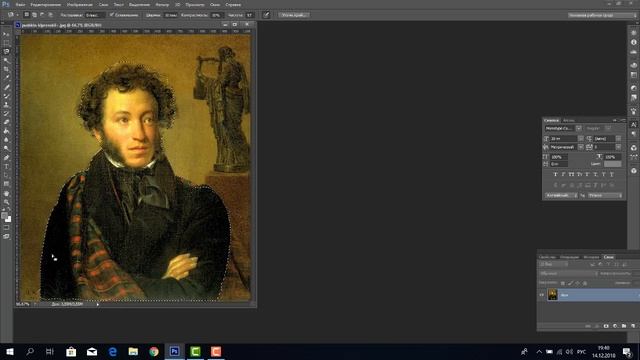Open the Файл menu
The height and width of the screenshot is (360, 640).
coord(20,4)
